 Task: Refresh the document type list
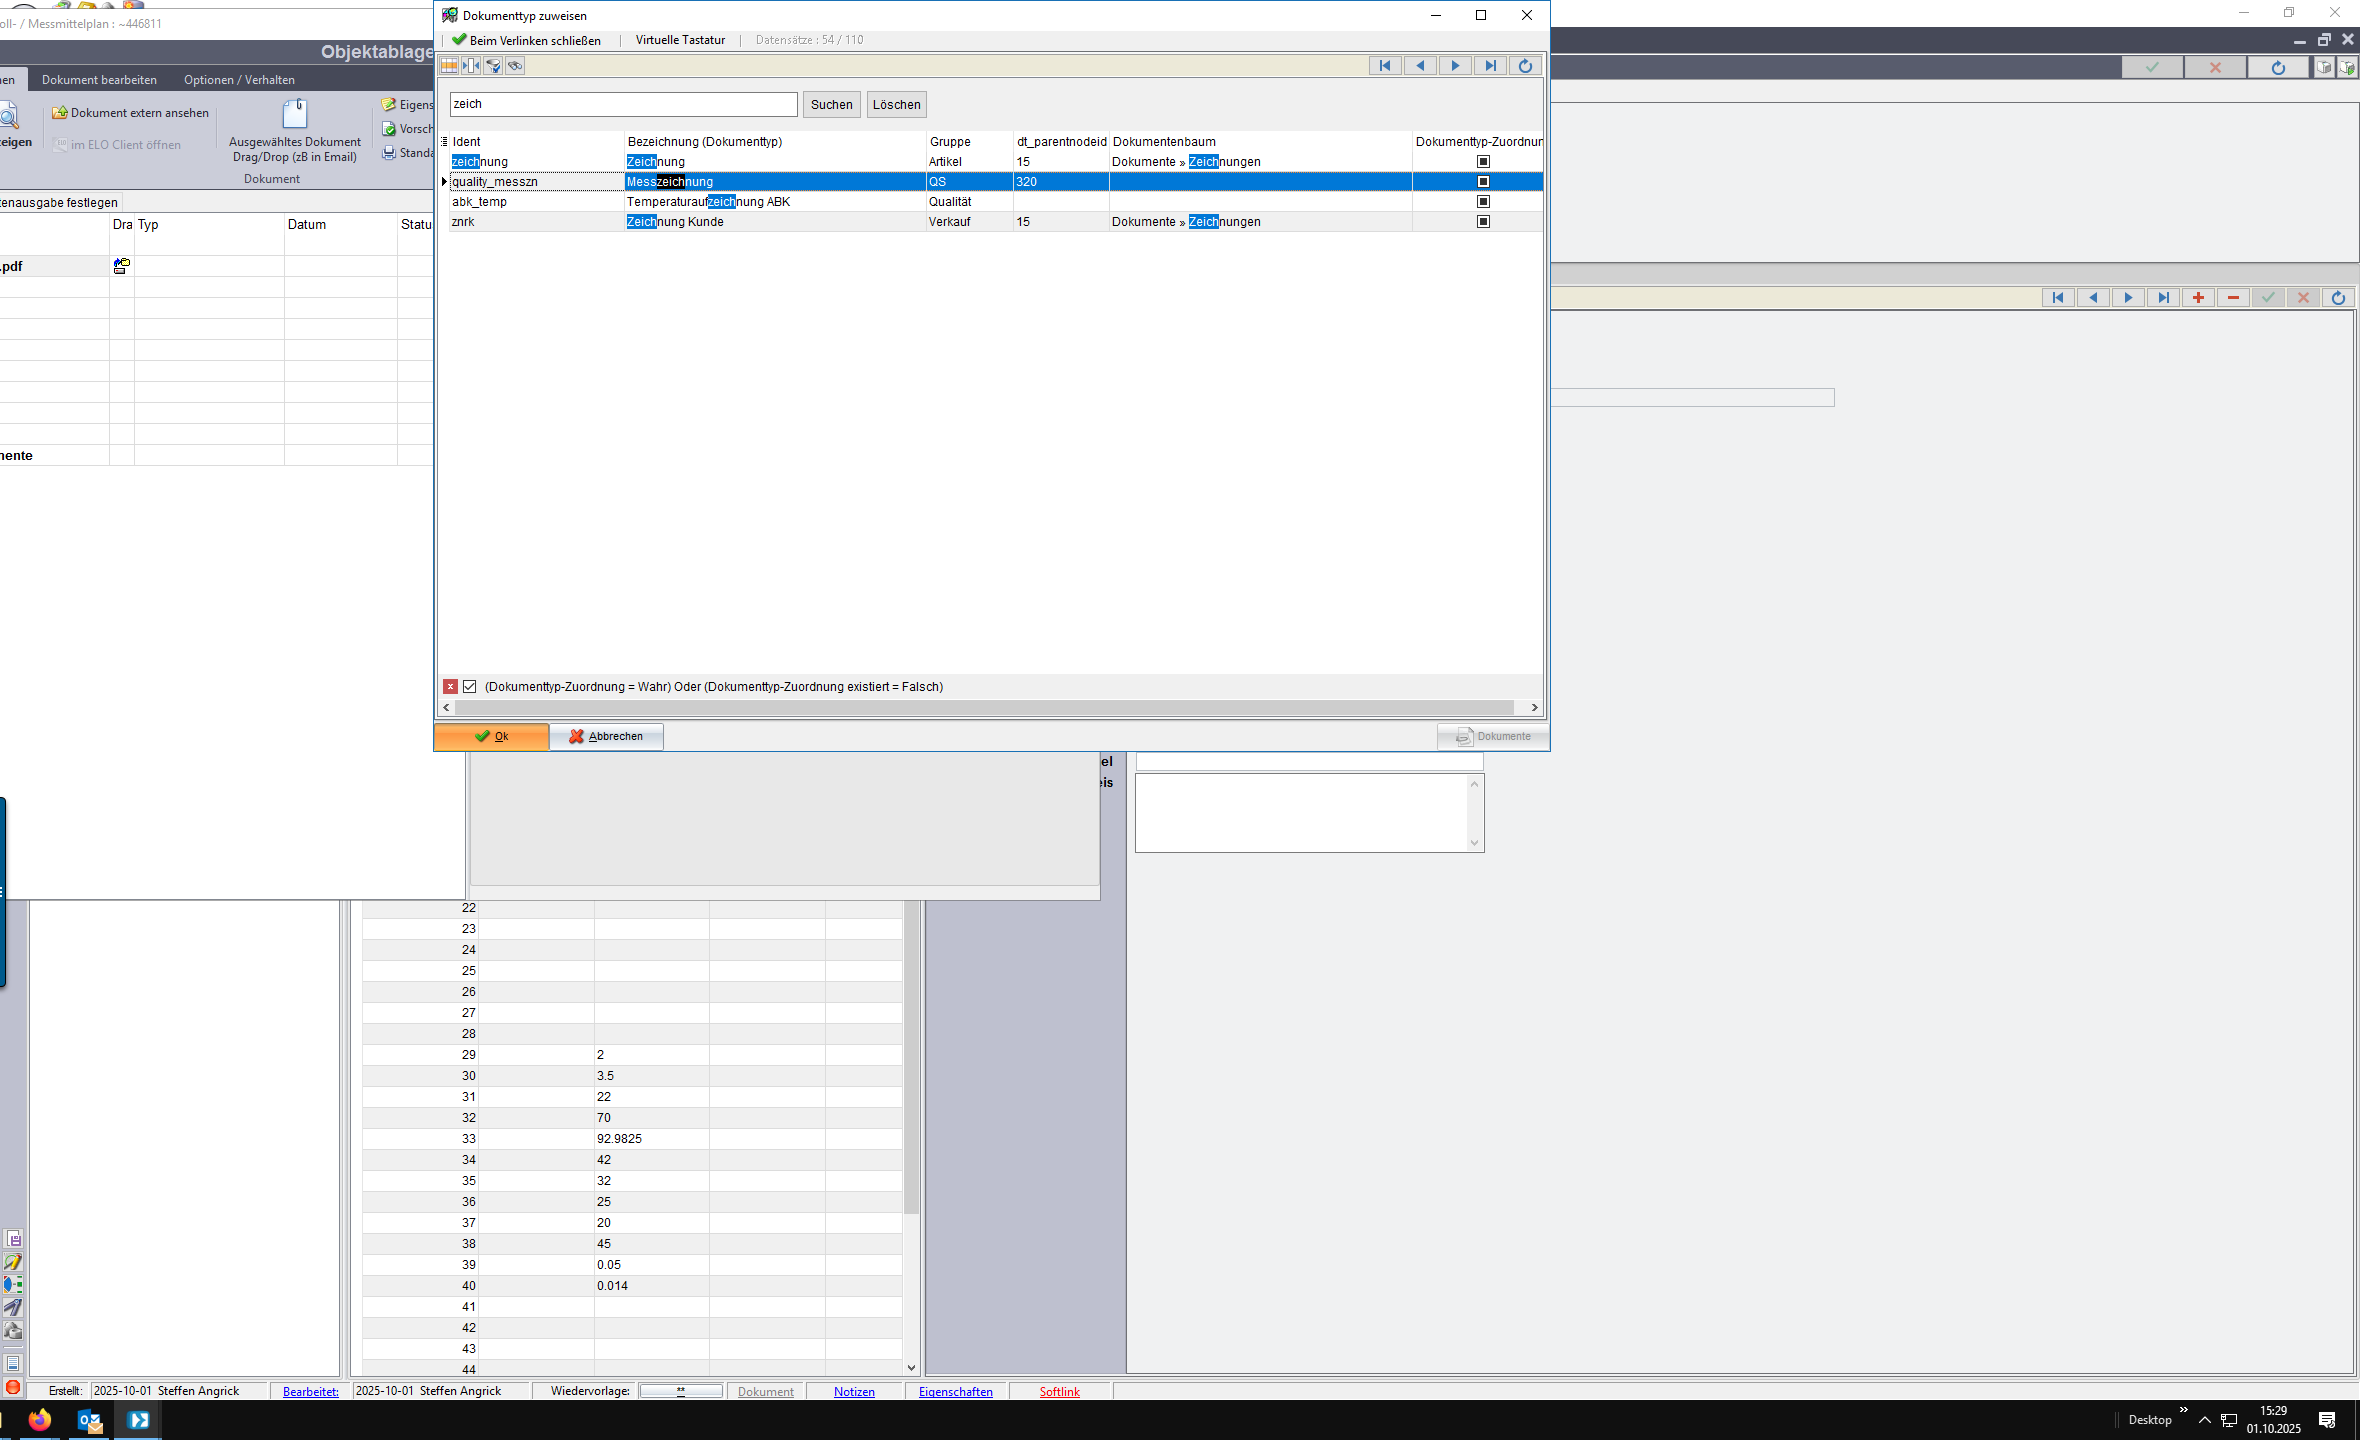[x=1525, y=66]
